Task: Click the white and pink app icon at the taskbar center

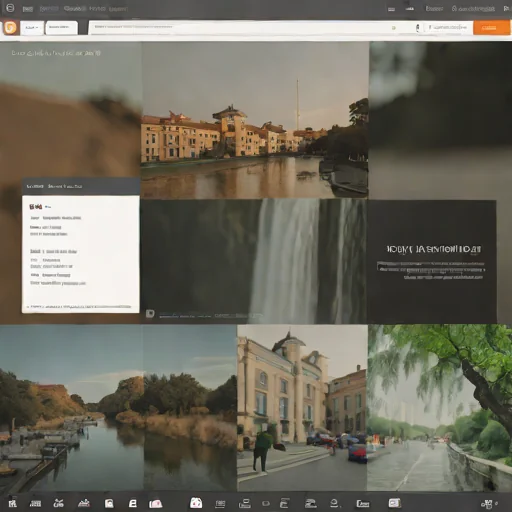Action: (196, 503)
